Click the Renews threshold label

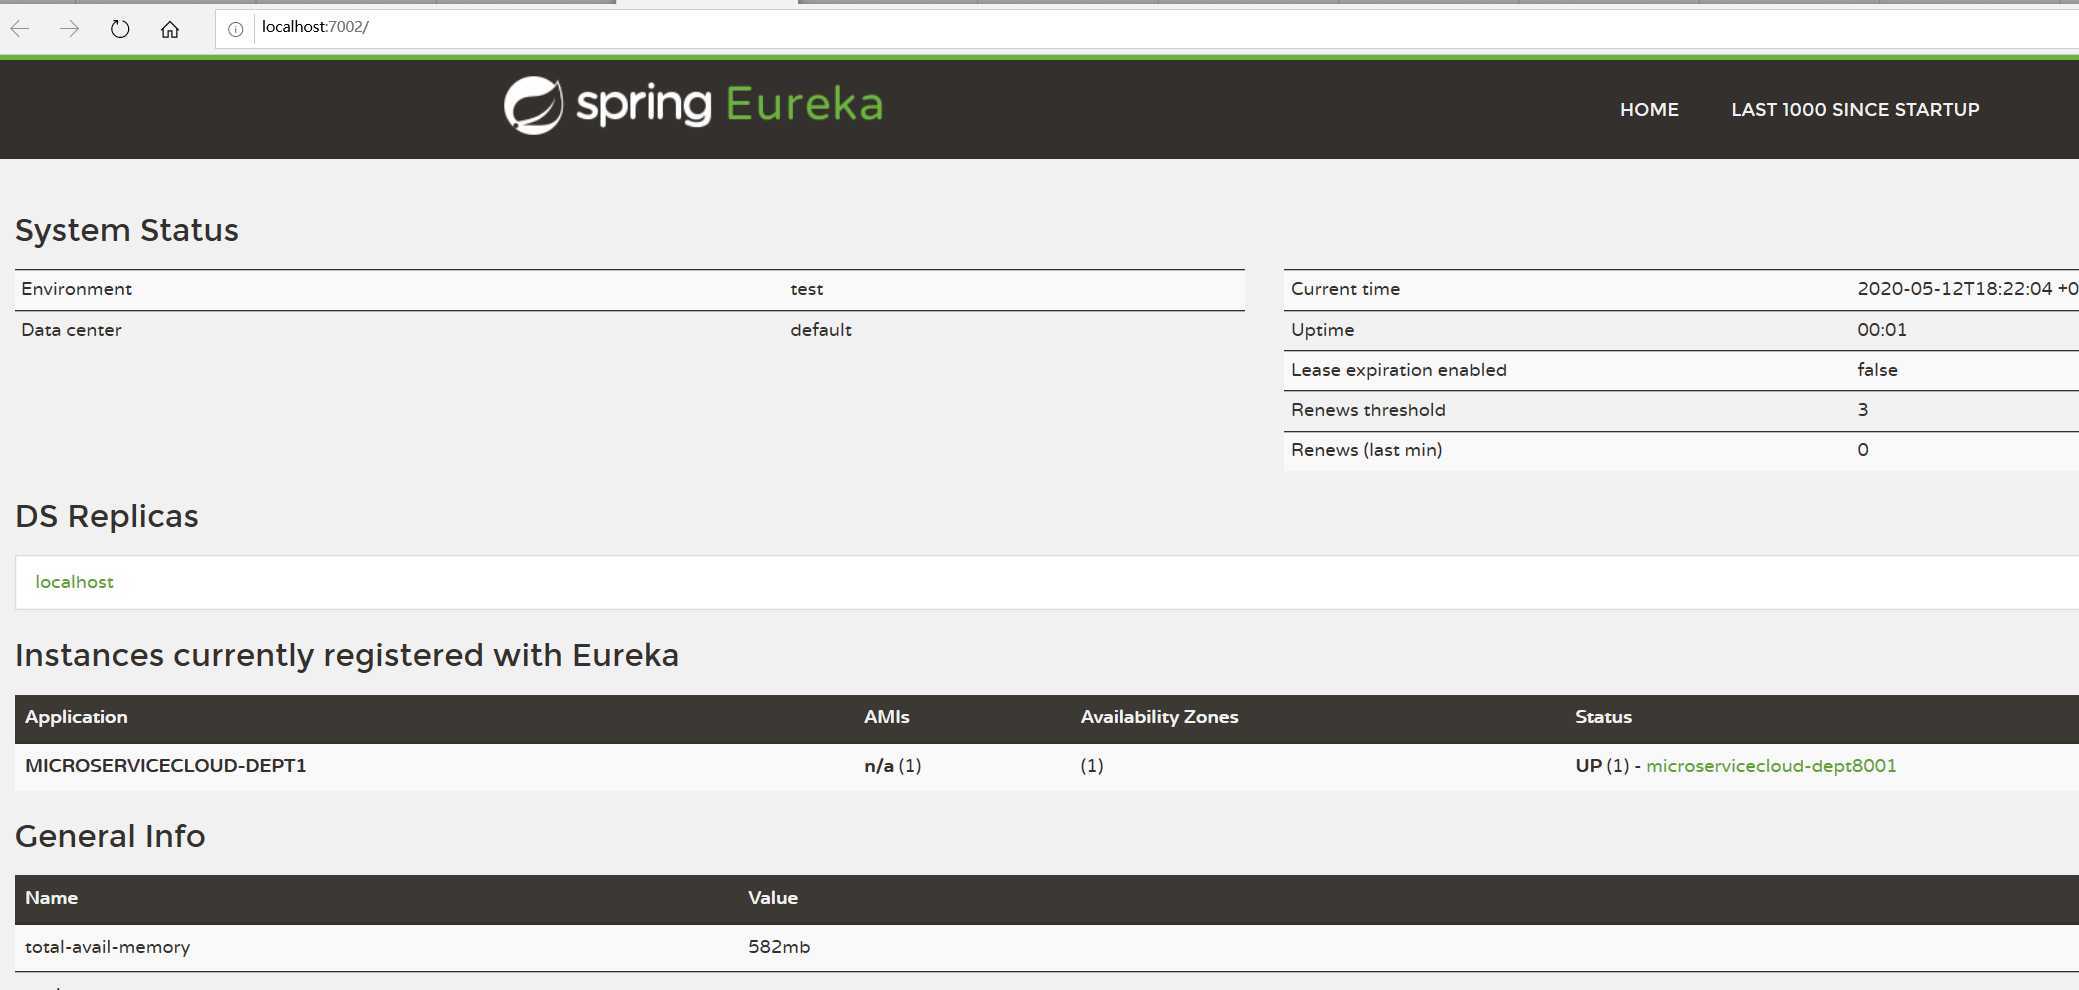(1368, 410)
